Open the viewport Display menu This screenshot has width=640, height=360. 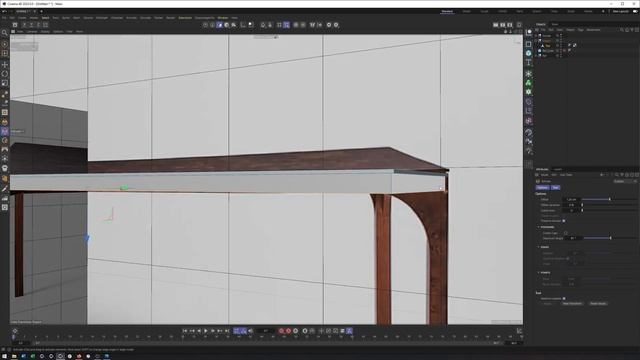click(x=45, y=31)
